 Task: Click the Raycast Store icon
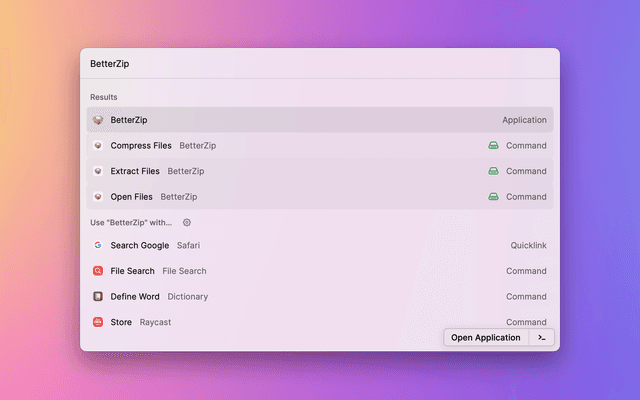[98, 322]
